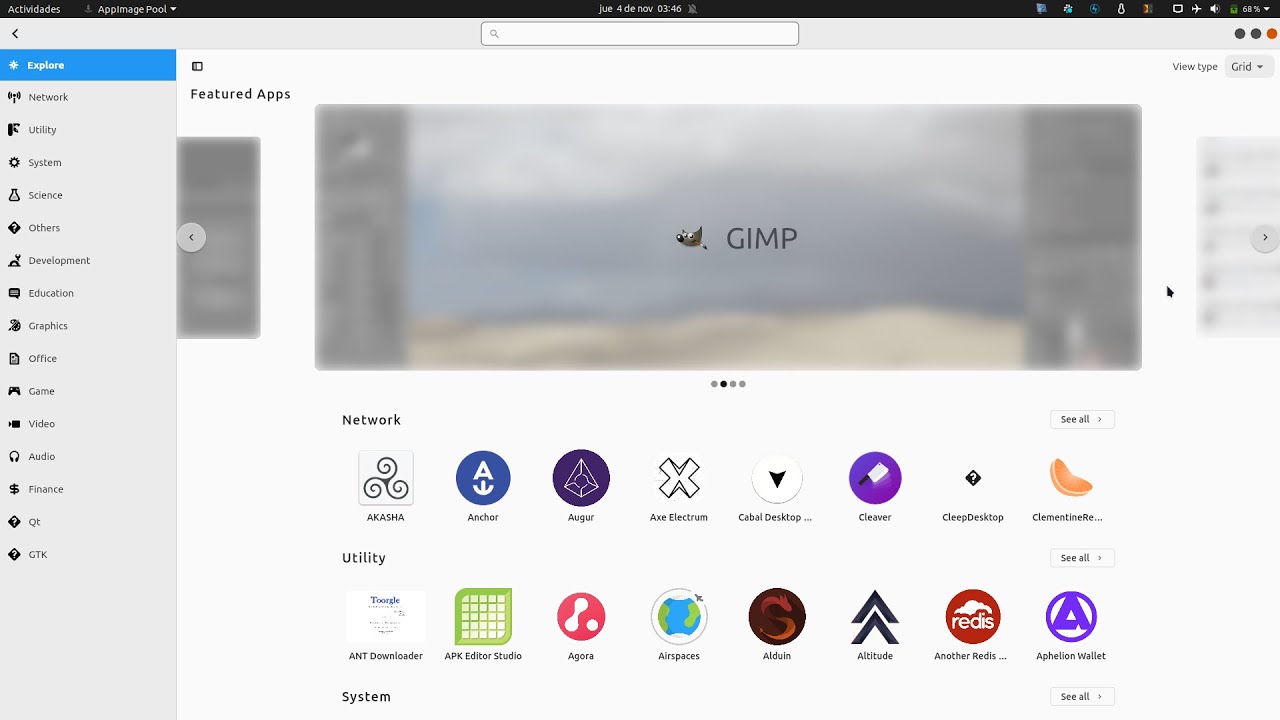1280x720 pixels.
Task: Select the Science category
Action: point(88,195)
